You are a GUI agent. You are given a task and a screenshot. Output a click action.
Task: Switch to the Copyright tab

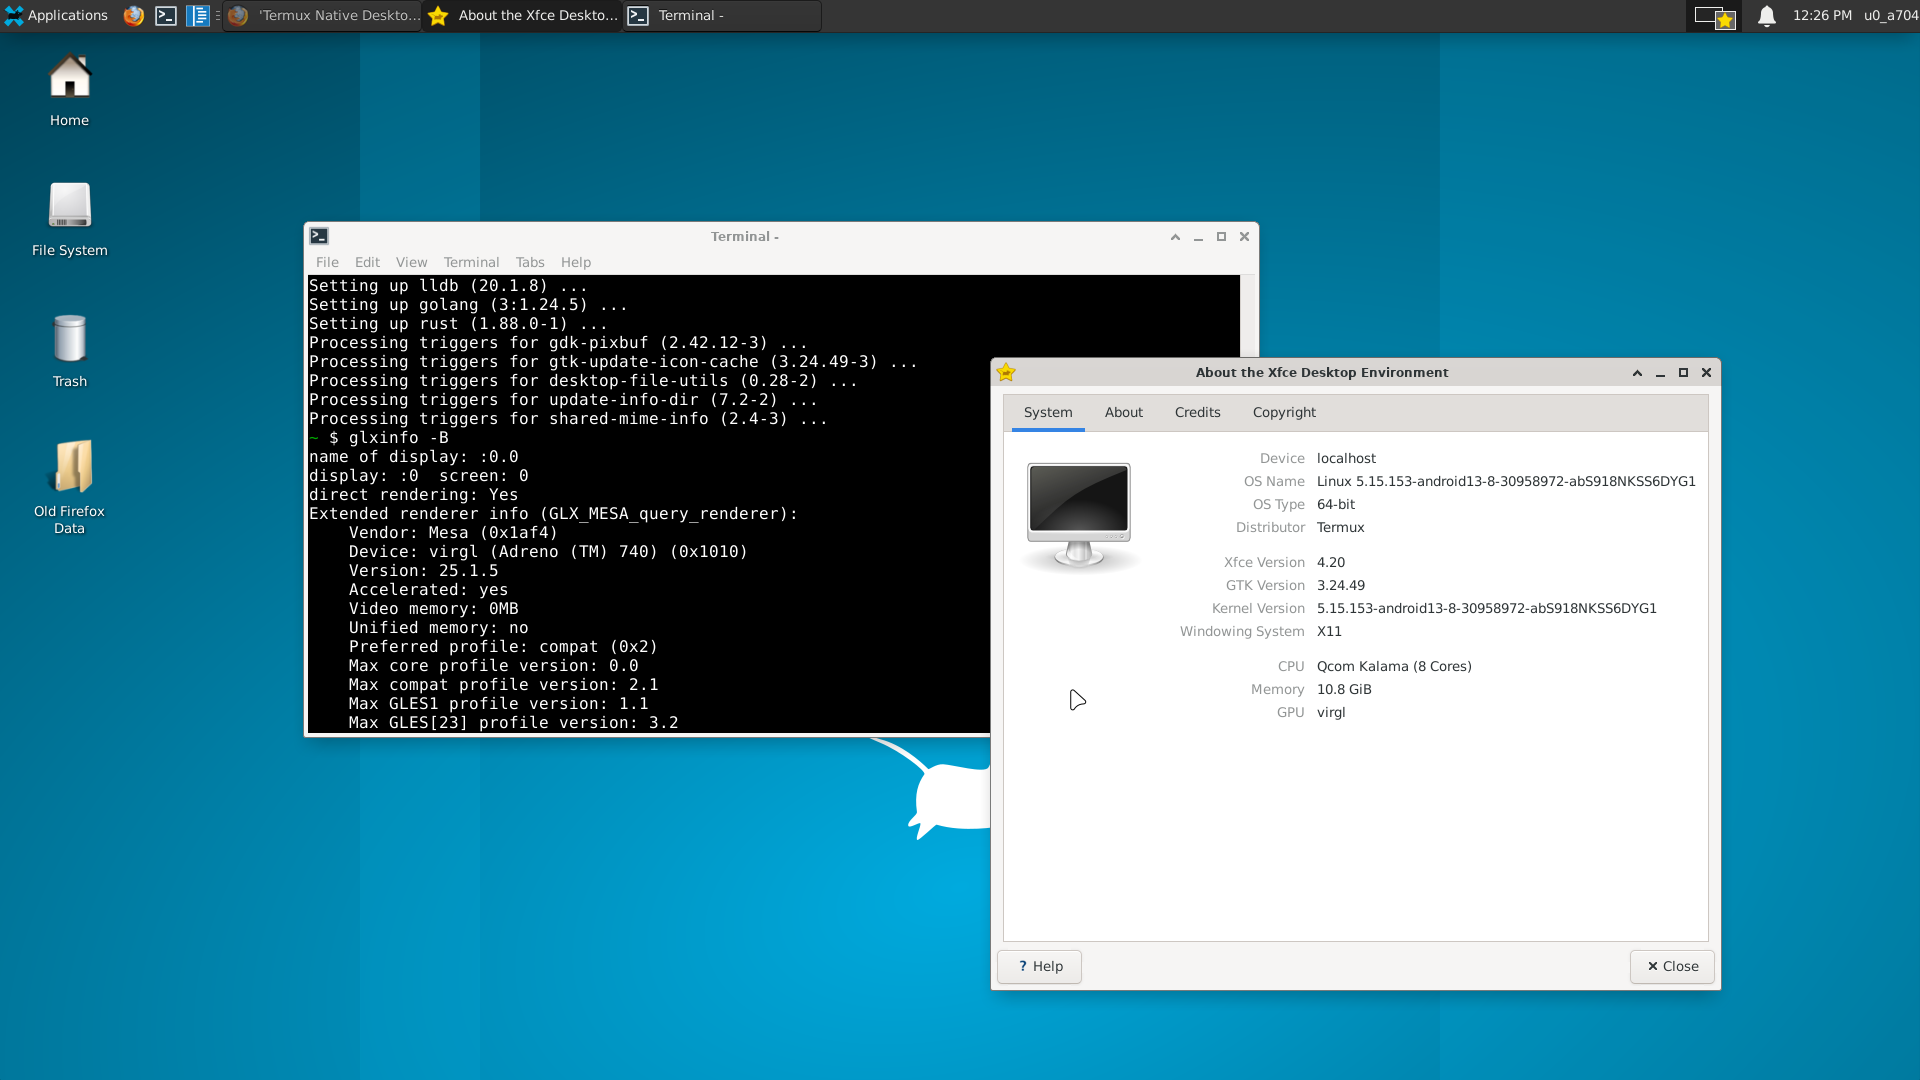(x=1284, y=412)
